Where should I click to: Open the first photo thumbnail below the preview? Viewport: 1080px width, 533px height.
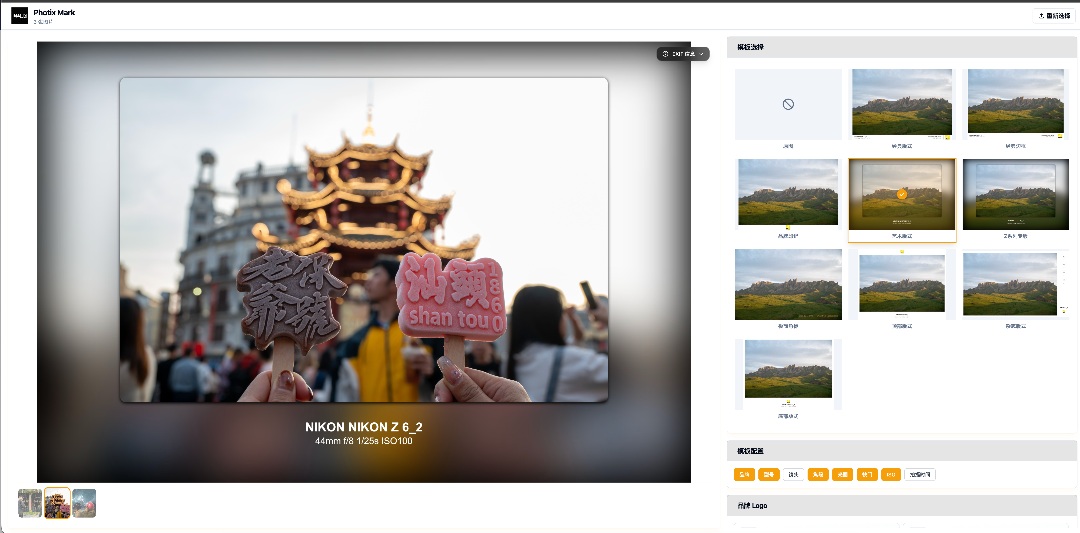(x=30, y=503)
